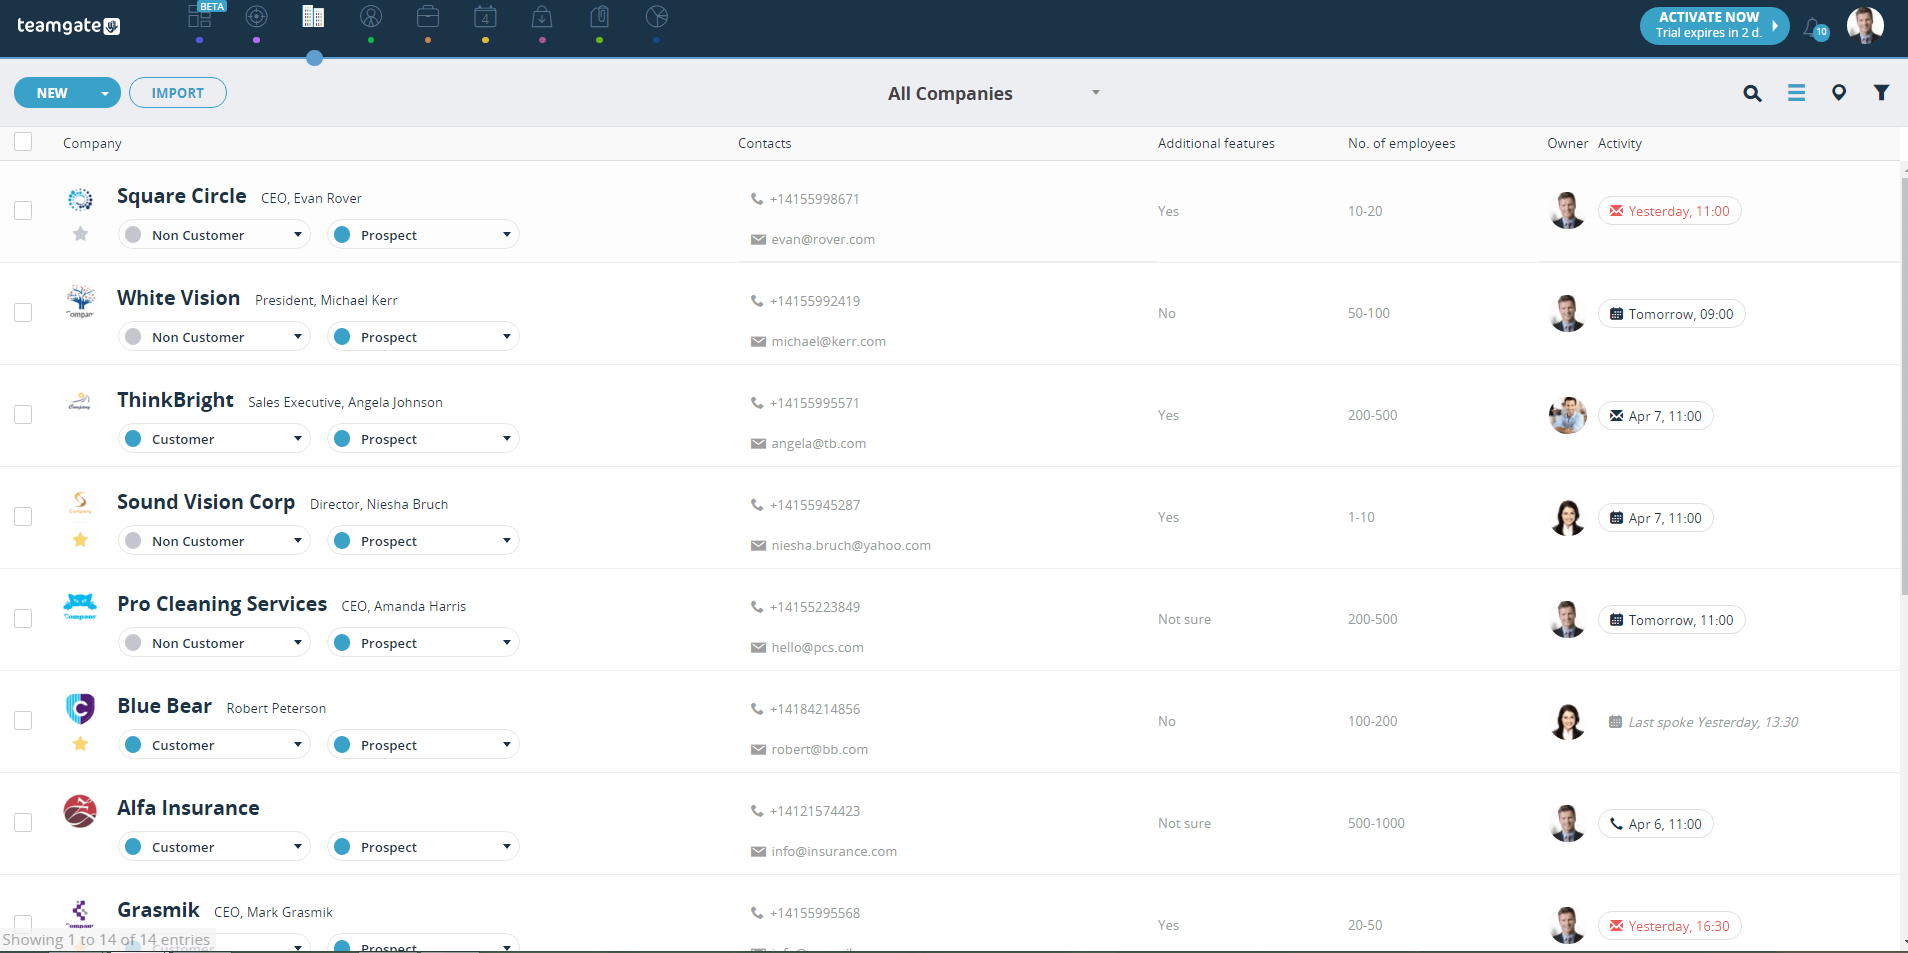
Task: Star the Square Circle company
Action: pos(81,234)
